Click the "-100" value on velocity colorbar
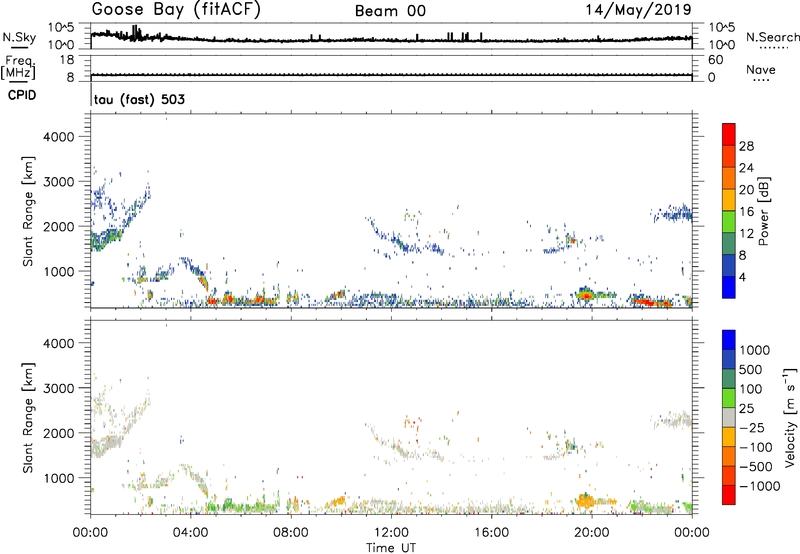Image resolution: width=800 pixels, height=554 pixels. tap(755, 447)
